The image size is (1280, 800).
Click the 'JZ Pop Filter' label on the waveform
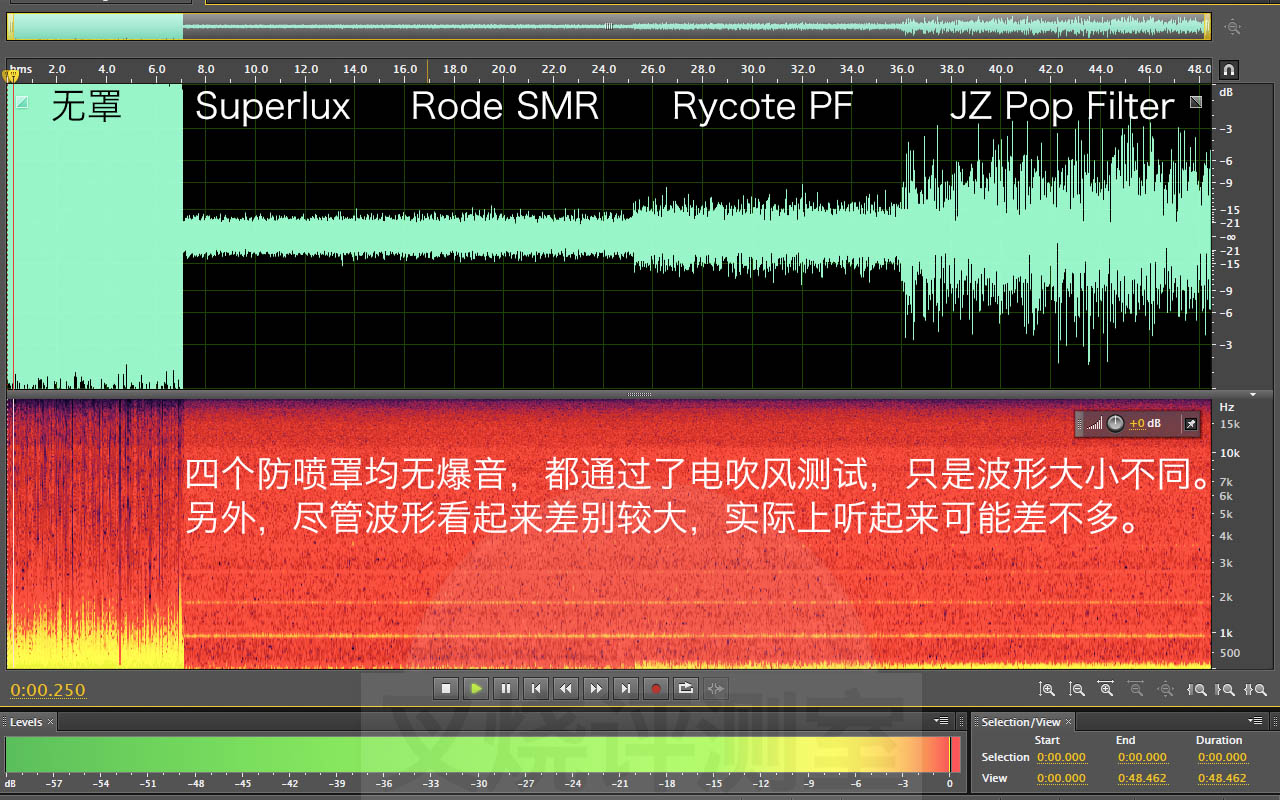pyautogui.click(x=1062, y=106)
